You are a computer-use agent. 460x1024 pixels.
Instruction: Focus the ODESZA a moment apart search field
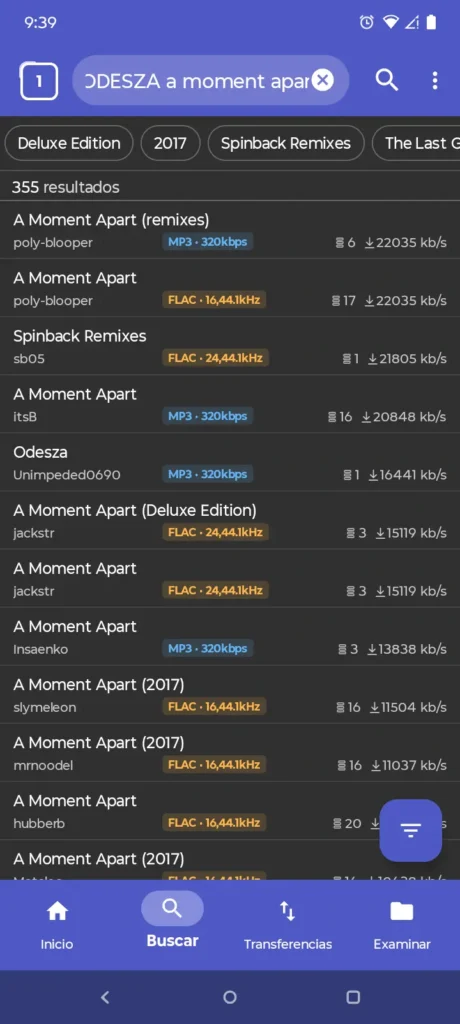click(x=196, y=80)
